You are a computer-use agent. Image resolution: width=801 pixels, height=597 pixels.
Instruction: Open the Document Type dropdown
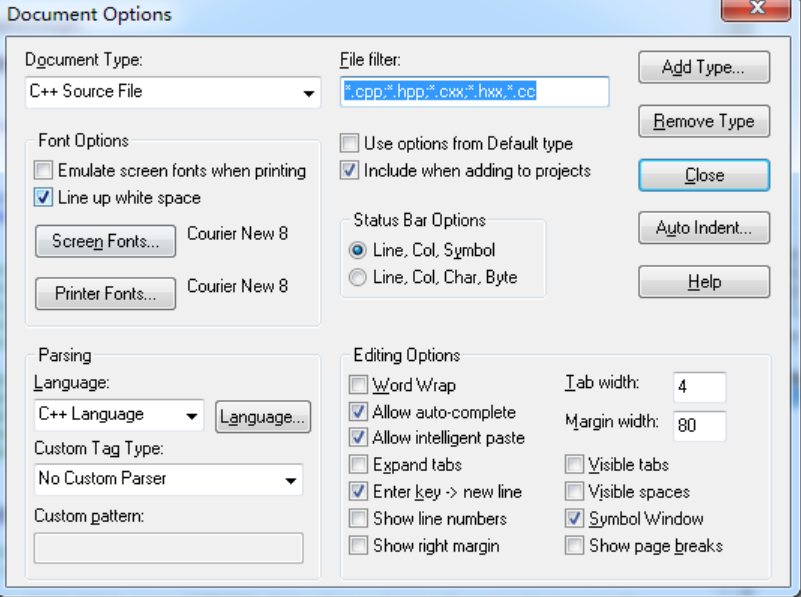pos(173,92)
